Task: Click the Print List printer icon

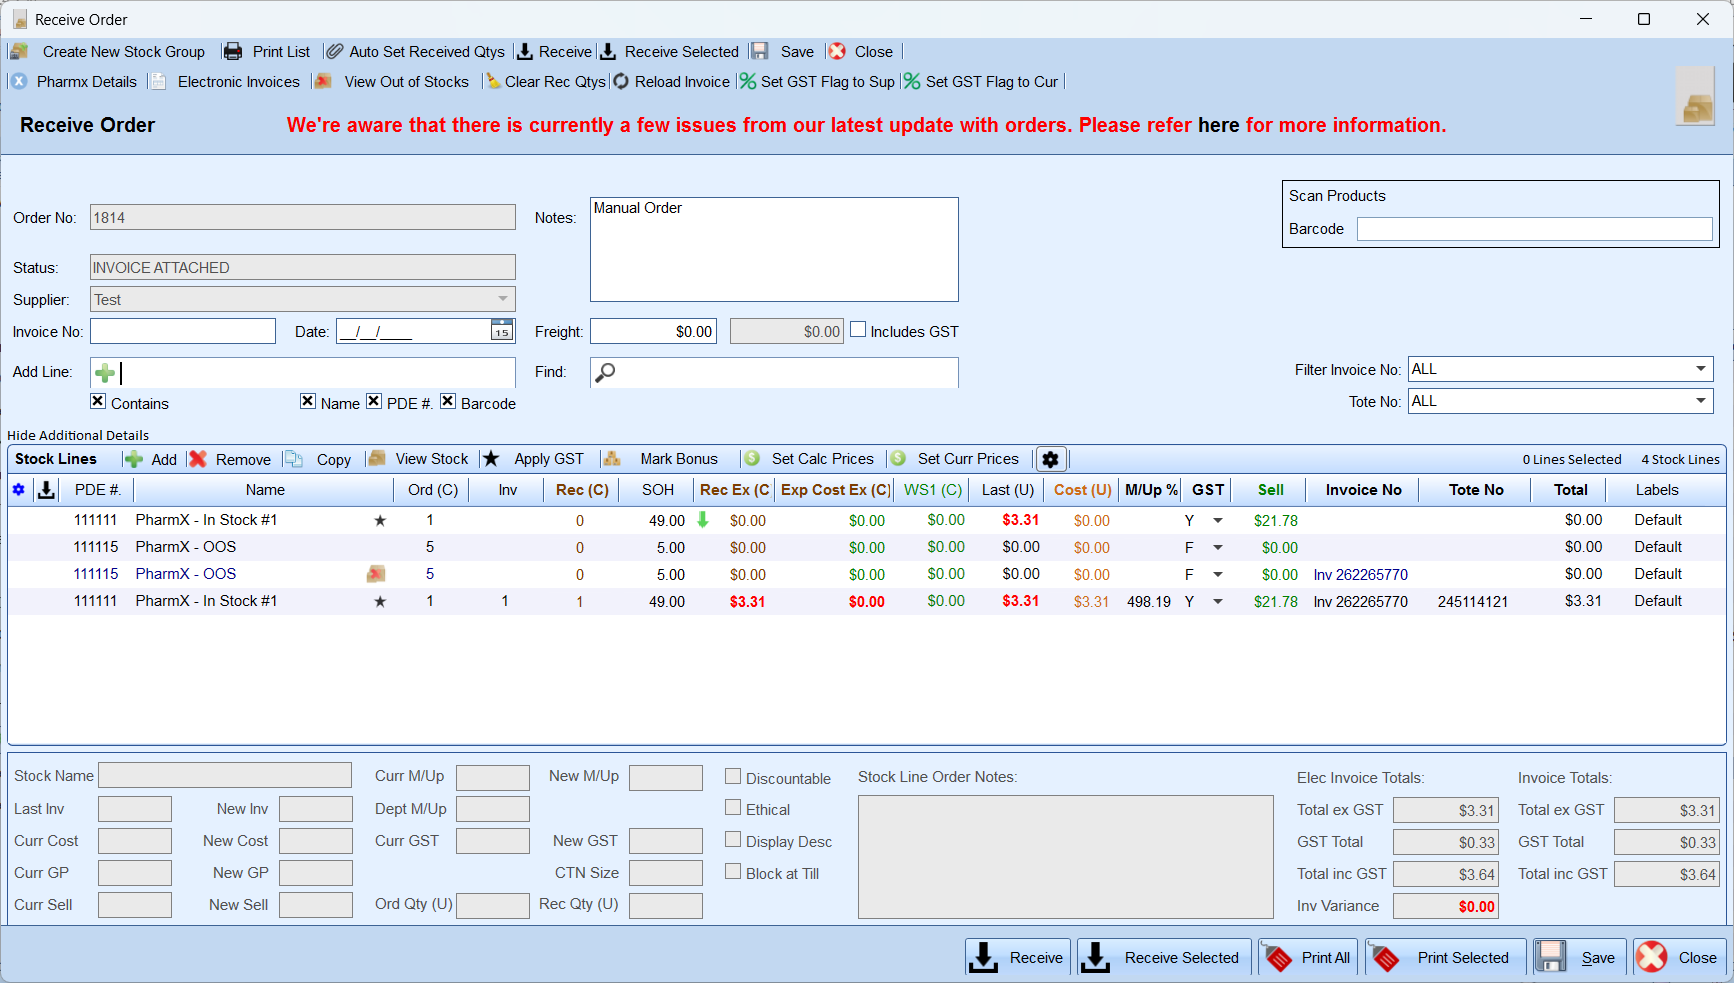Action: click(x=233, y=52)
